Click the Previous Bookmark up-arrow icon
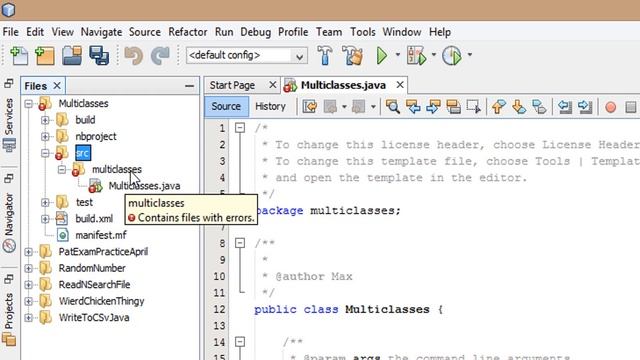Screen dimensions: 640x360 (x=498, y=107)
